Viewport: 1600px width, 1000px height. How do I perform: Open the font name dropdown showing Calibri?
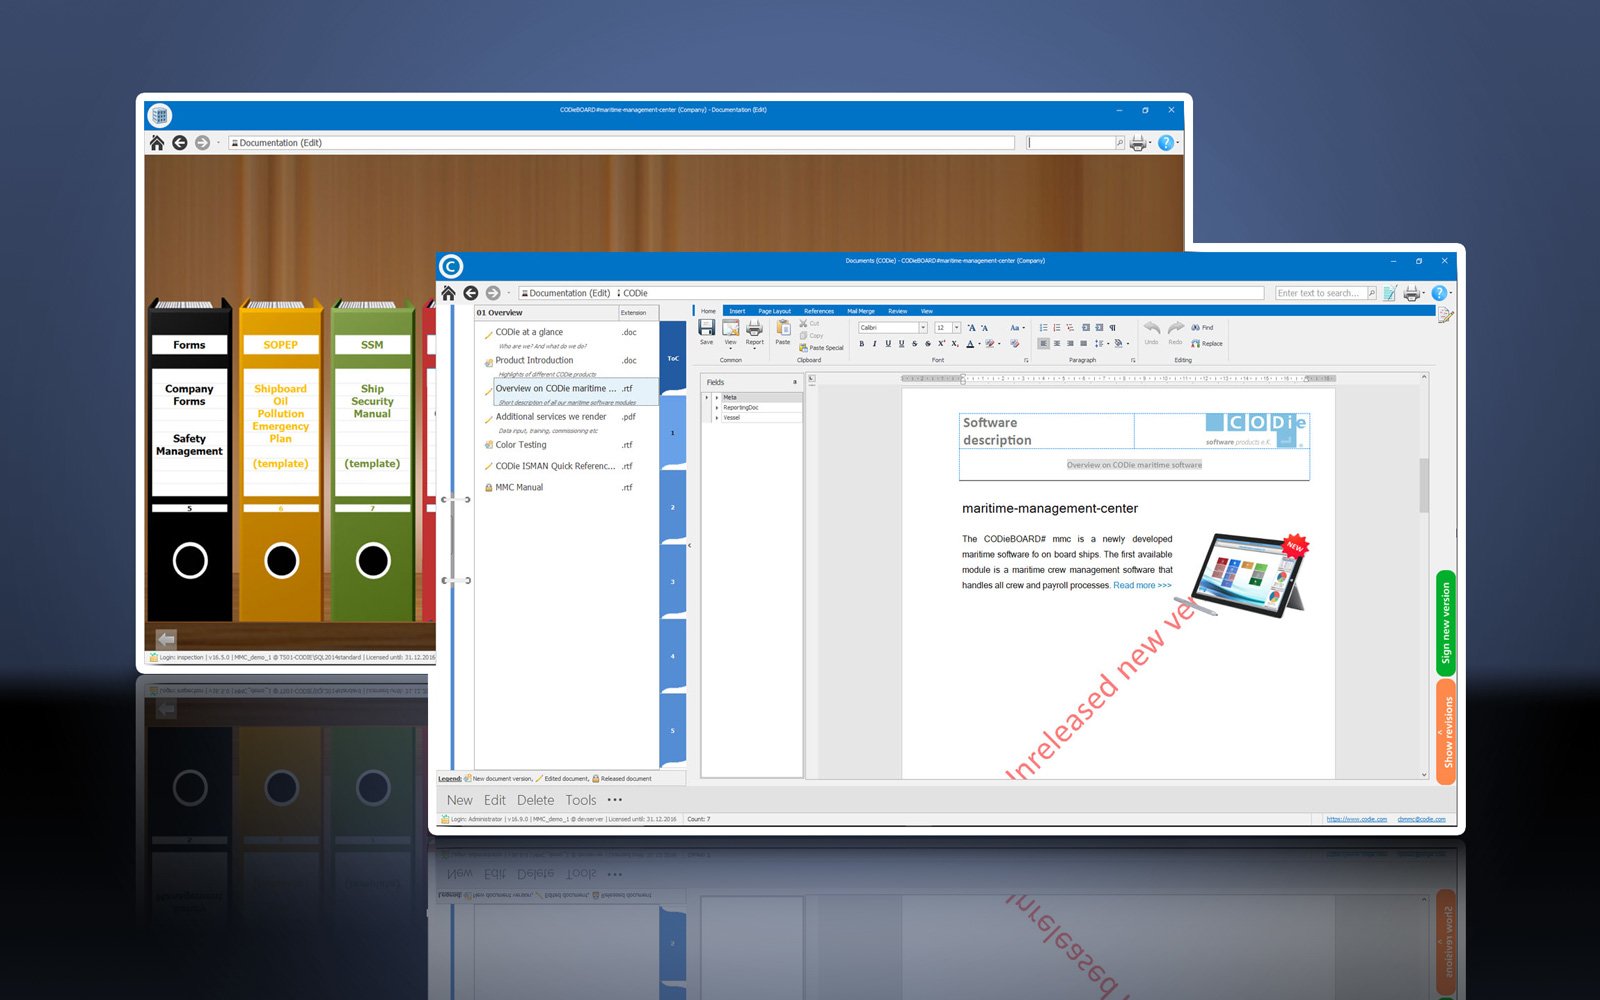tap(923, 328)
